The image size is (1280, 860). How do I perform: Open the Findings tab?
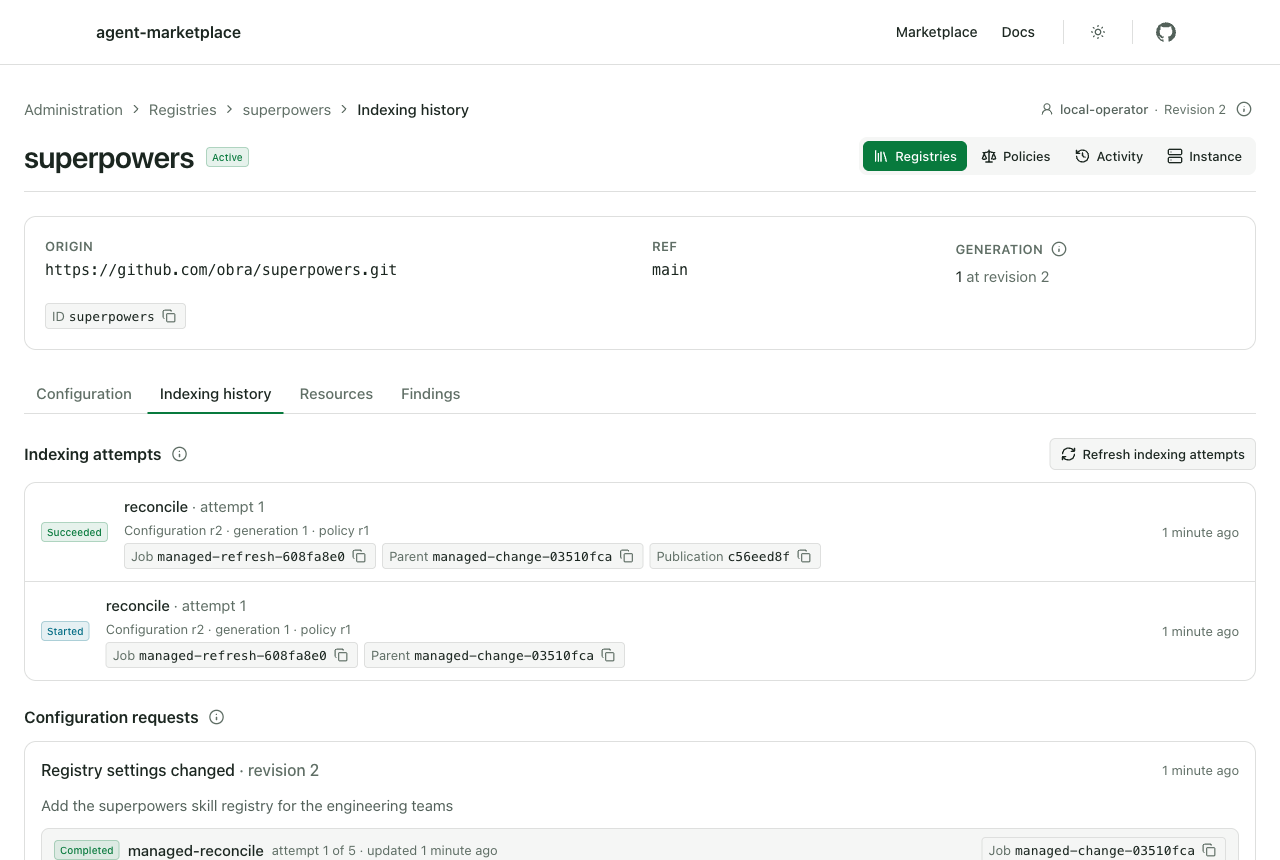point(431,394)
